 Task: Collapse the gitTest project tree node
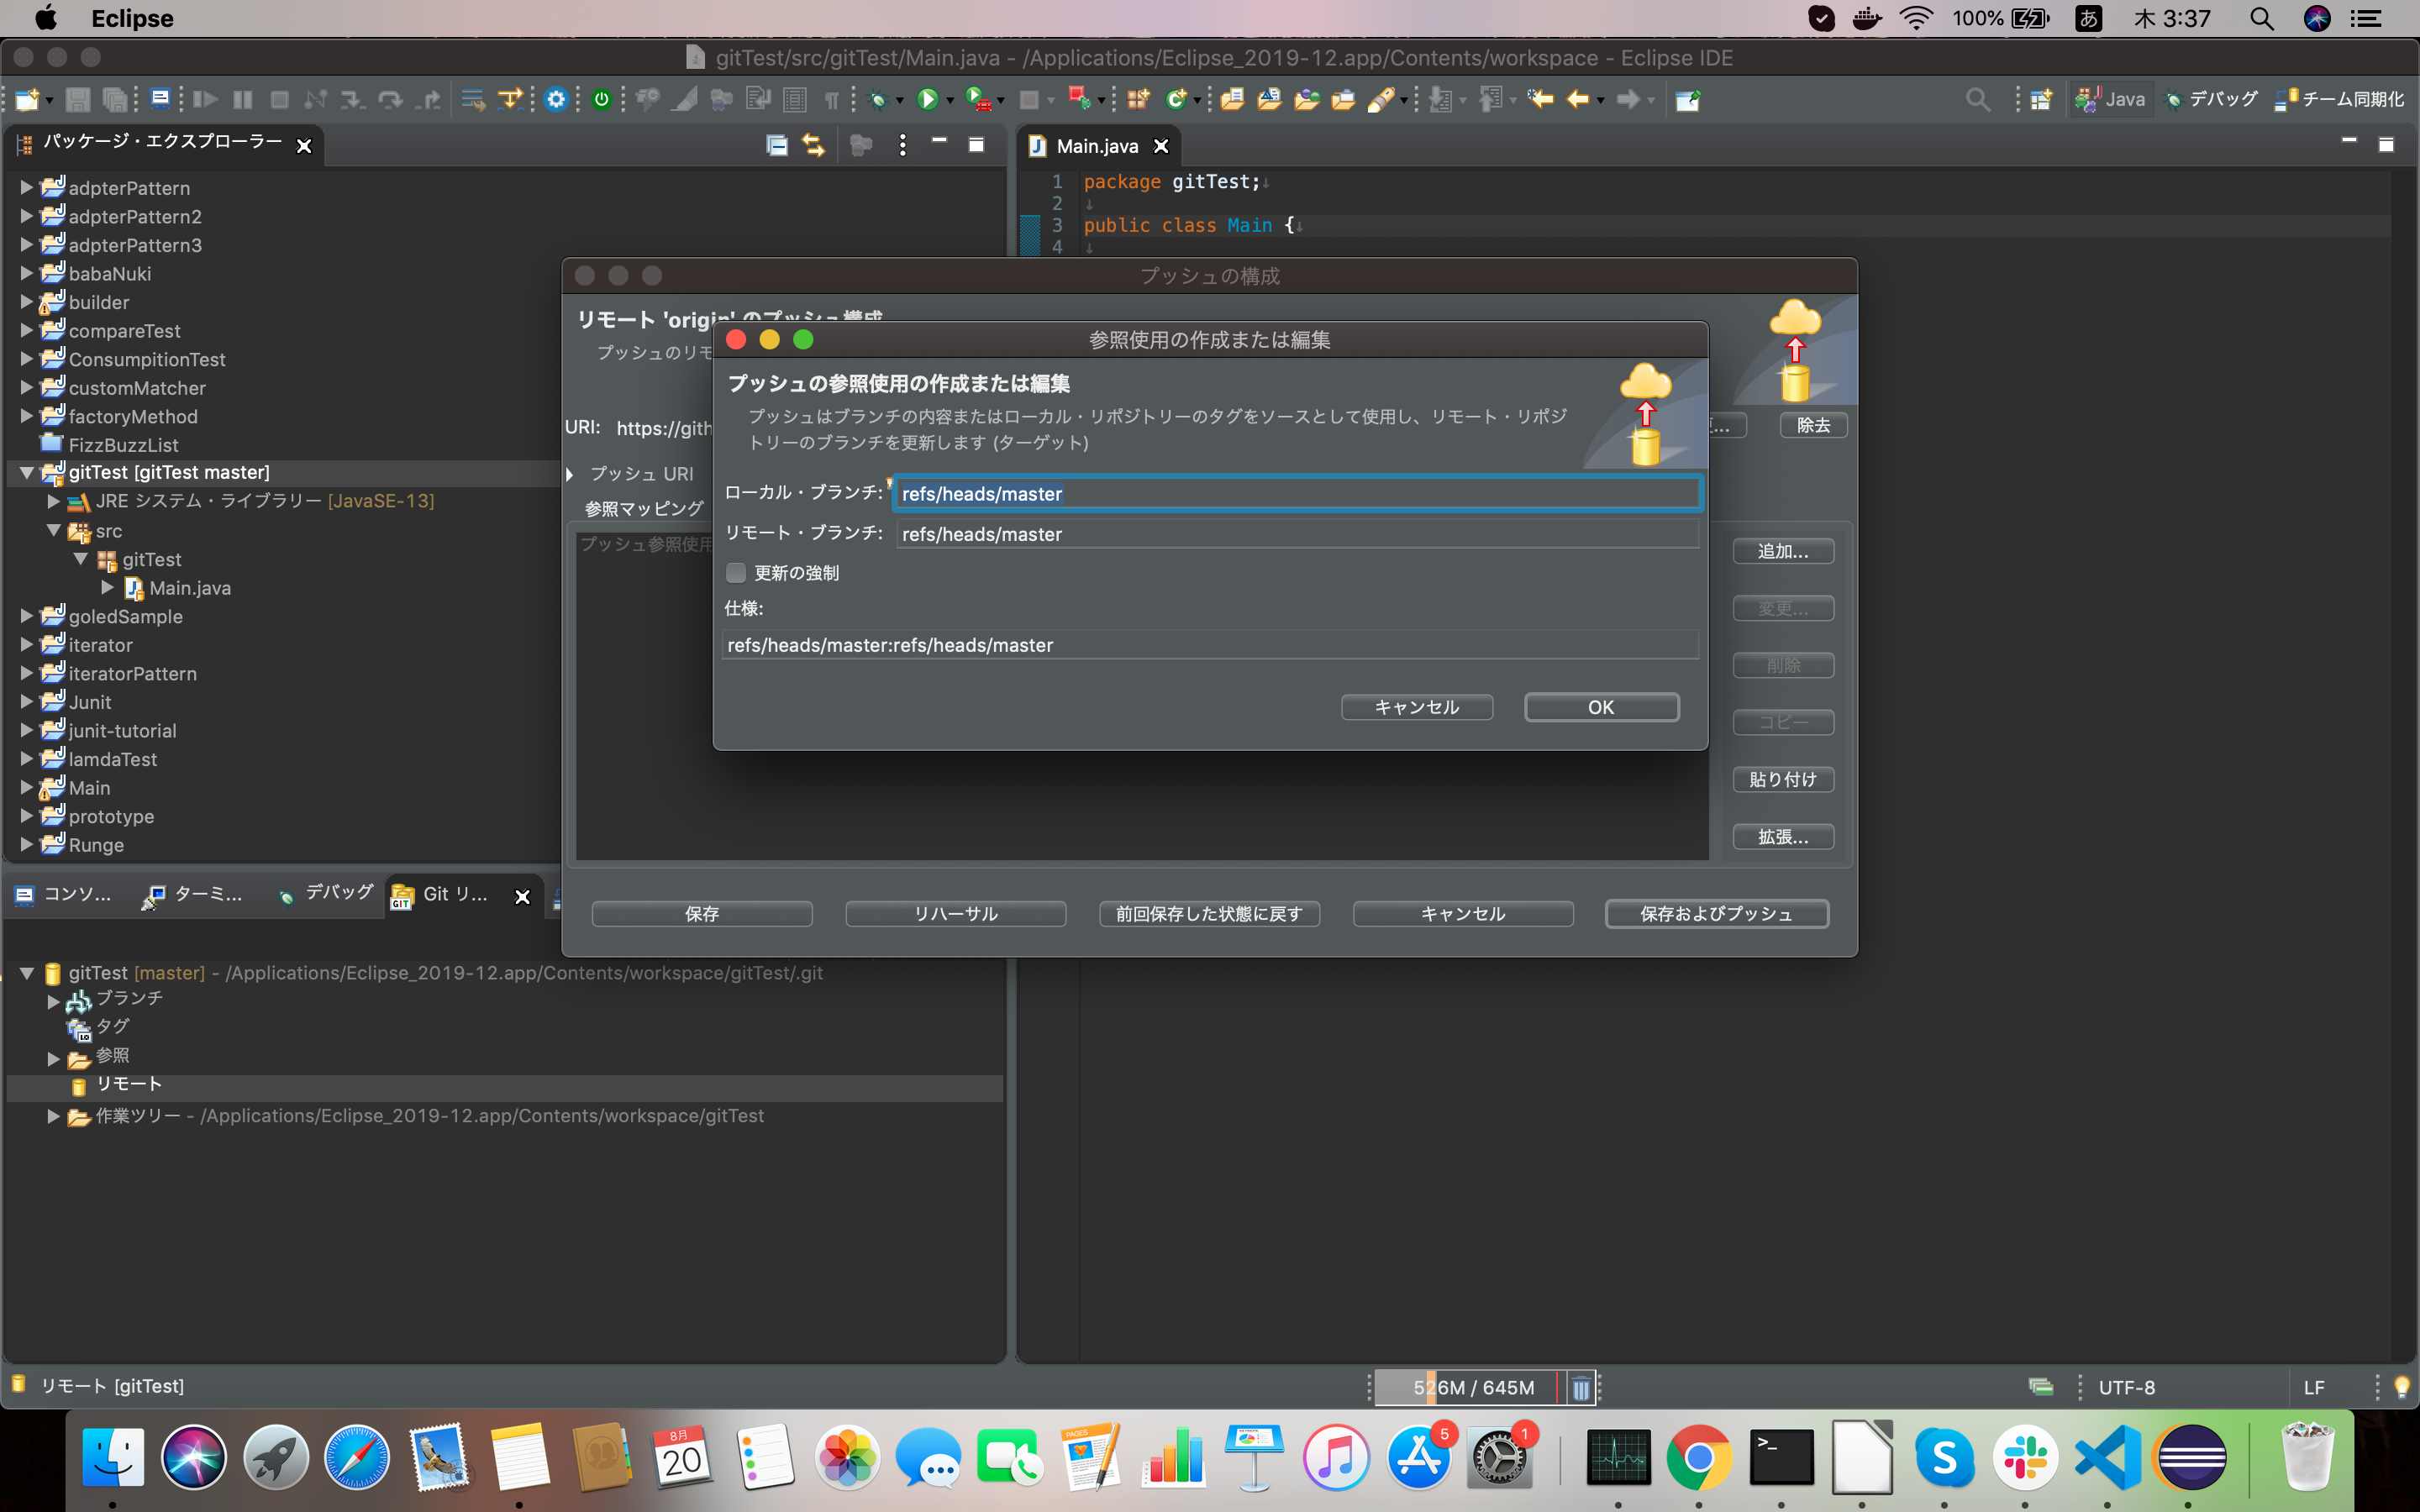(x=27, y=472)
